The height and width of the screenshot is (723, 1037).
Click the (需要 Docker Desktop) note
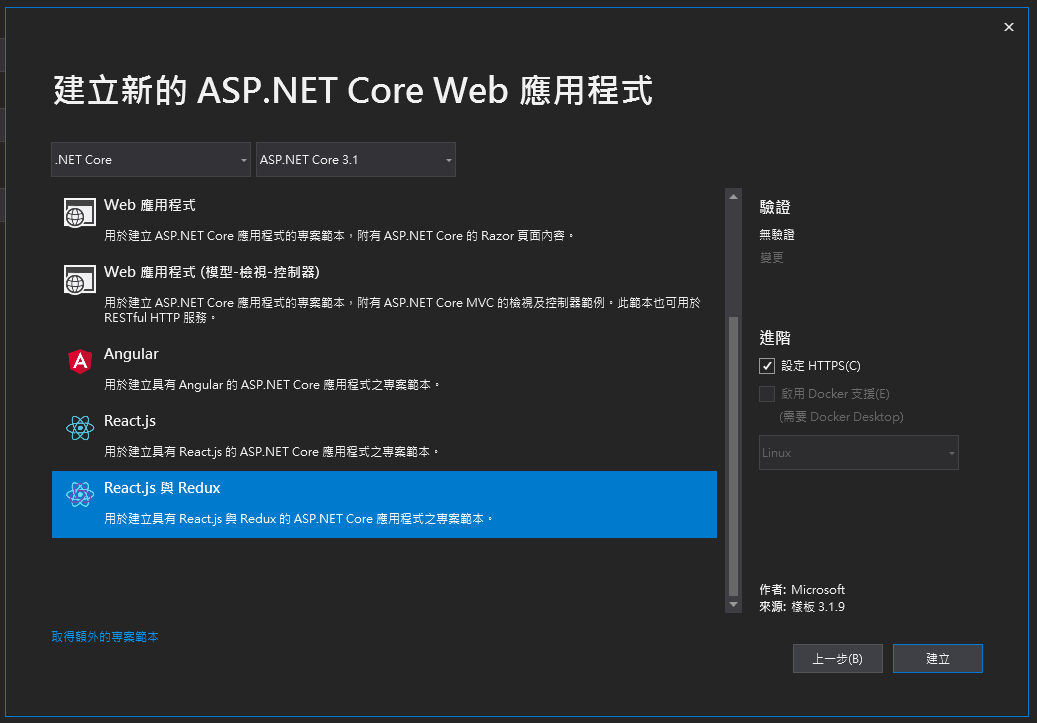[x=841, y=417]
